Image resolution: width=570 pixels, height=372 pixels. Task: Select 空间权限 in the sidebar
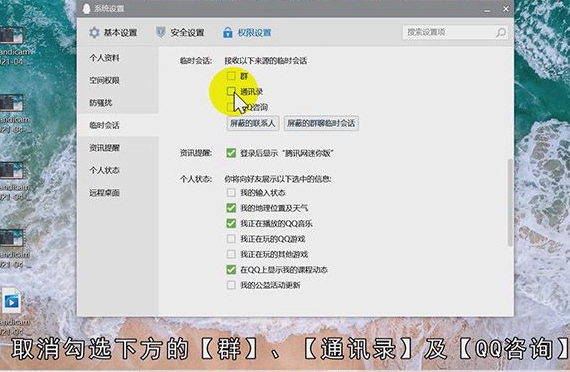[x=118, y=80]
